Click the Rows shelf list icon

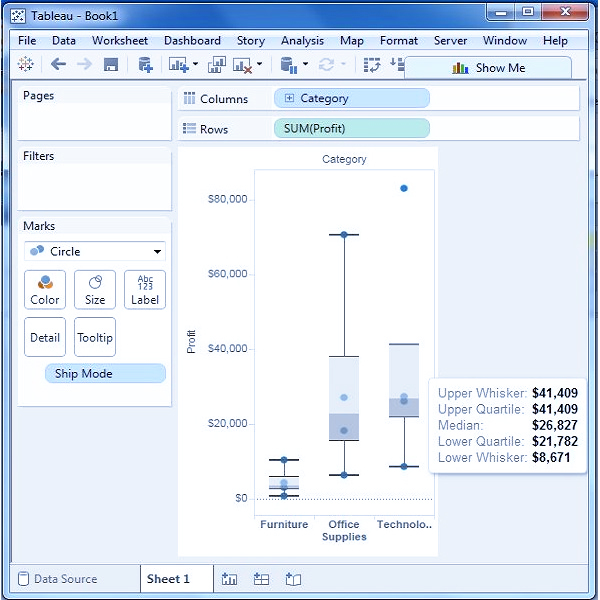(x=189, y=128)
